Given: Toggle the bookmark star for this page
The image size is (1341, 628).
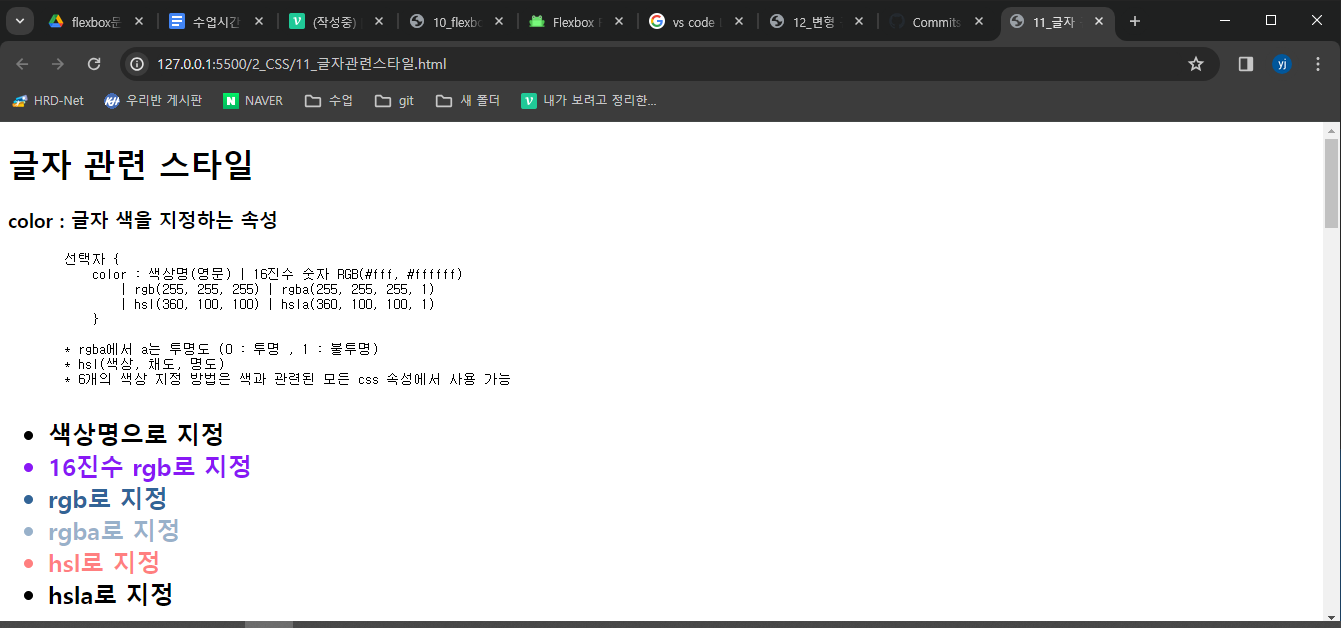Looking at the screenshot, I should click(1196, 61).
